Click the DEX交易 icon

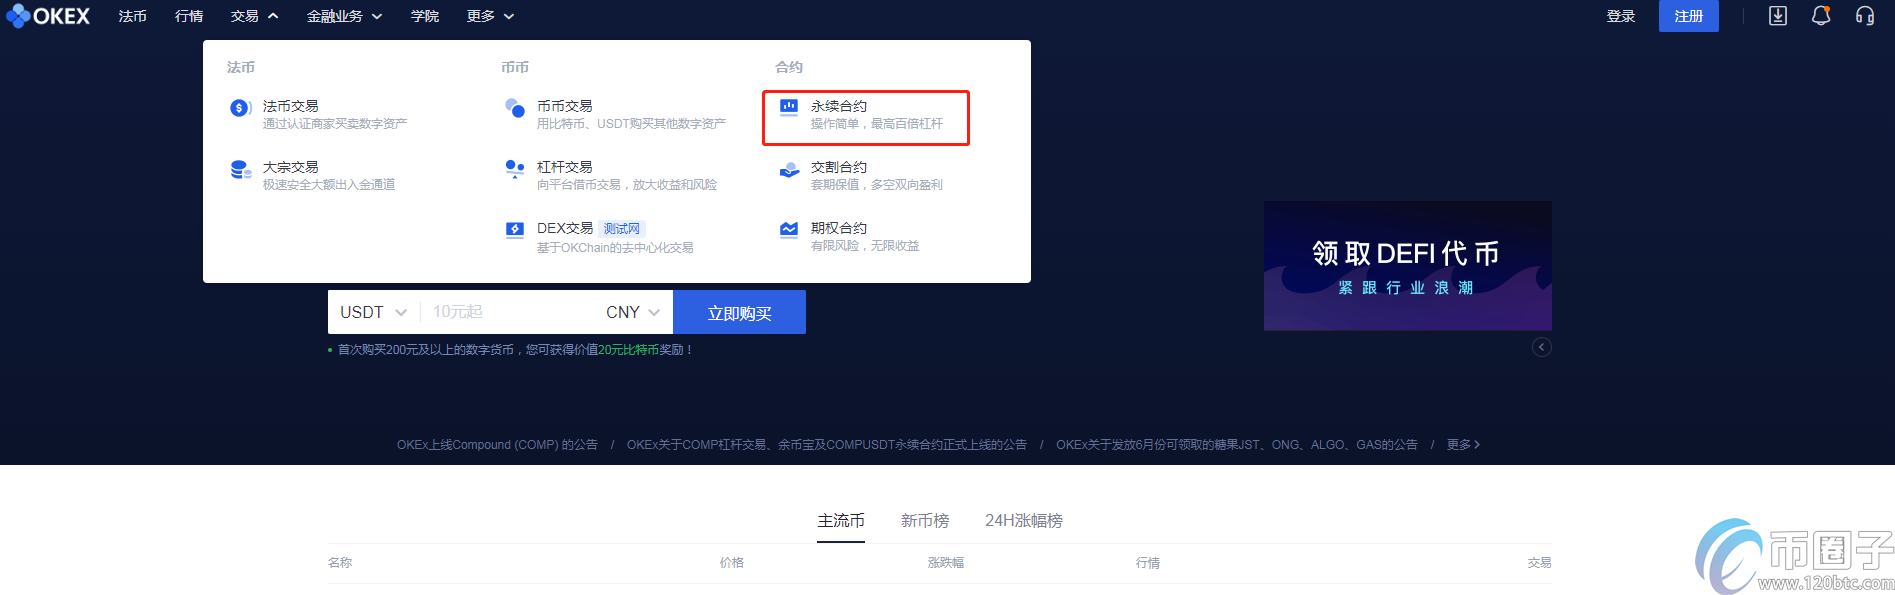tap(514, 230)
